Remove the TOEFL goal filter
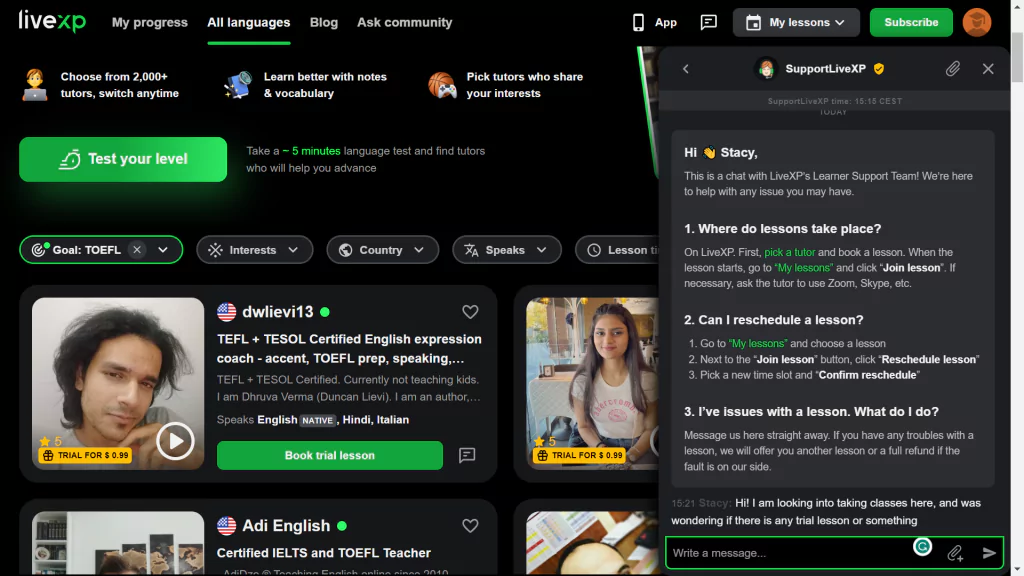 click(x=136, y=249)
